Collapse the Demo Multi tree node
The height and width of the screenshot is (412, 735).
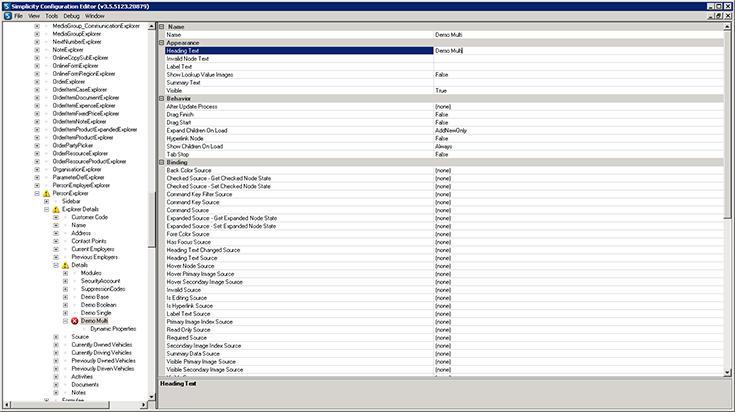pos(65,321)
